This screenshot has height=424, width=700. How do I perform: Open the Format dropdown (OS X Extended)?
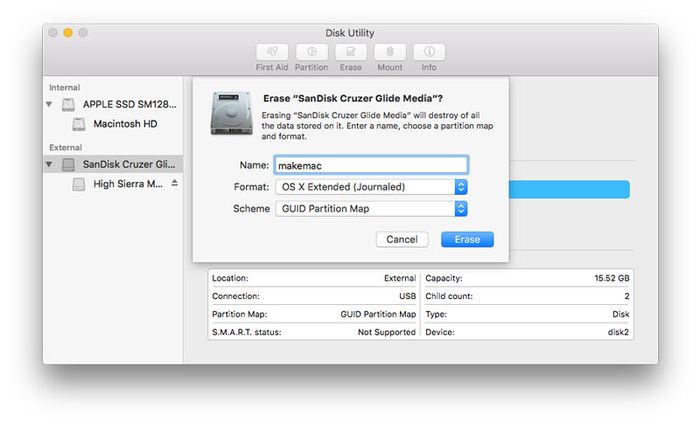pos(371,187)
